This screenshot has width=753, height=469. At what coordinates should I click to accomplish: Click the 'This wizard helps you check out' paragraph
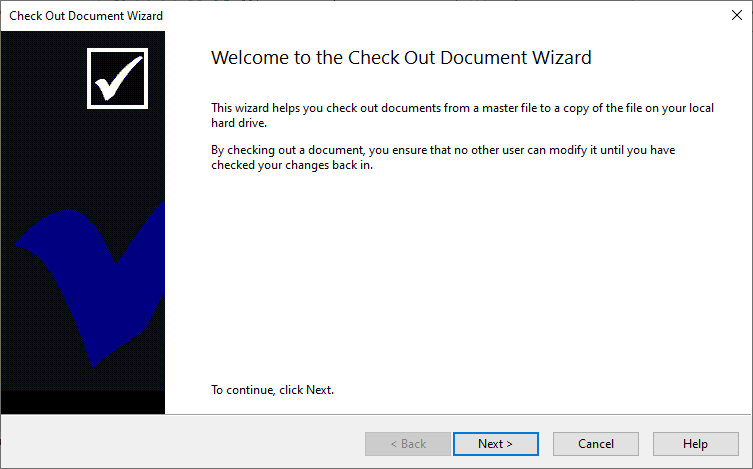click(462, 115)
